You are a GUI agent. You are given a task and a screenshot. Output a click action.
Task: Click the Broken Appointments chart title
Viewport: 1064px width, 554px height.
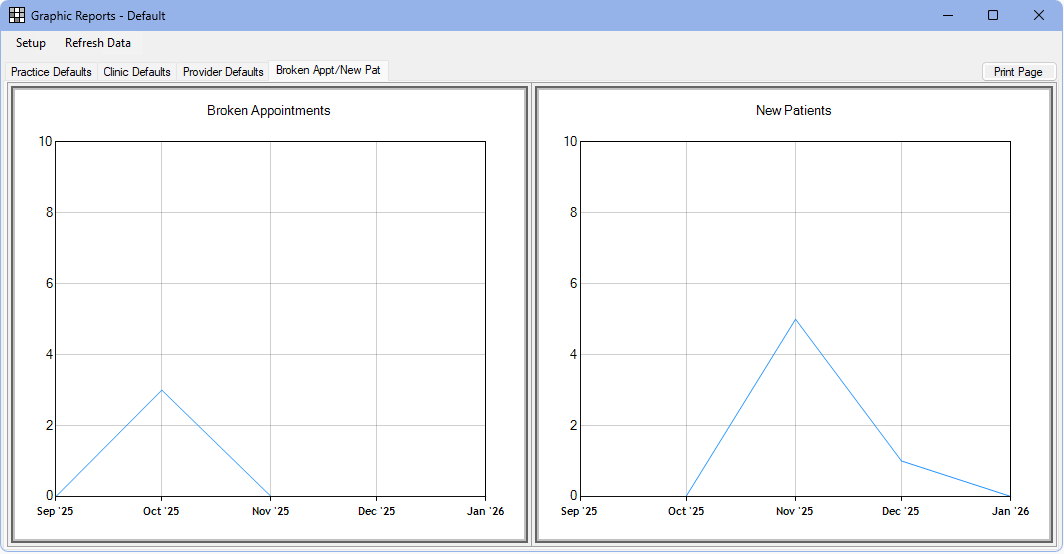coord(268,111)
